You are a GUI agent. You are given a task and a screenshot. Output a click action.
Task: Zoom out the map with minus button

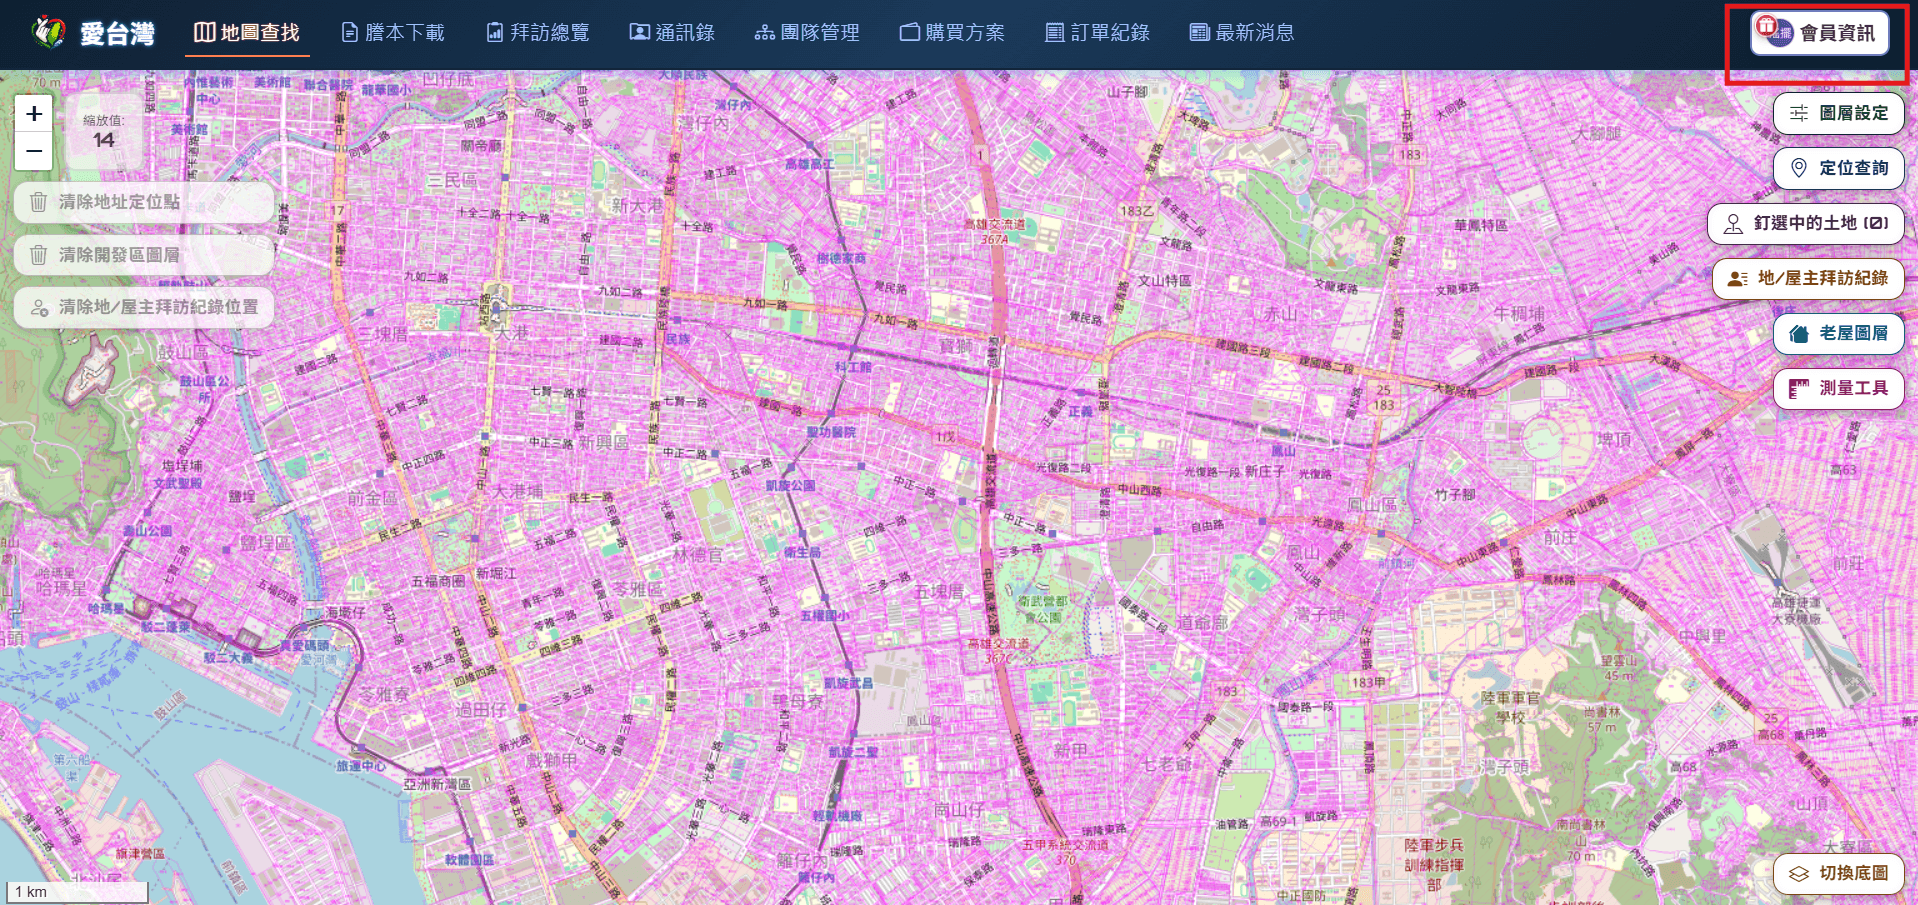pos(34,152)
